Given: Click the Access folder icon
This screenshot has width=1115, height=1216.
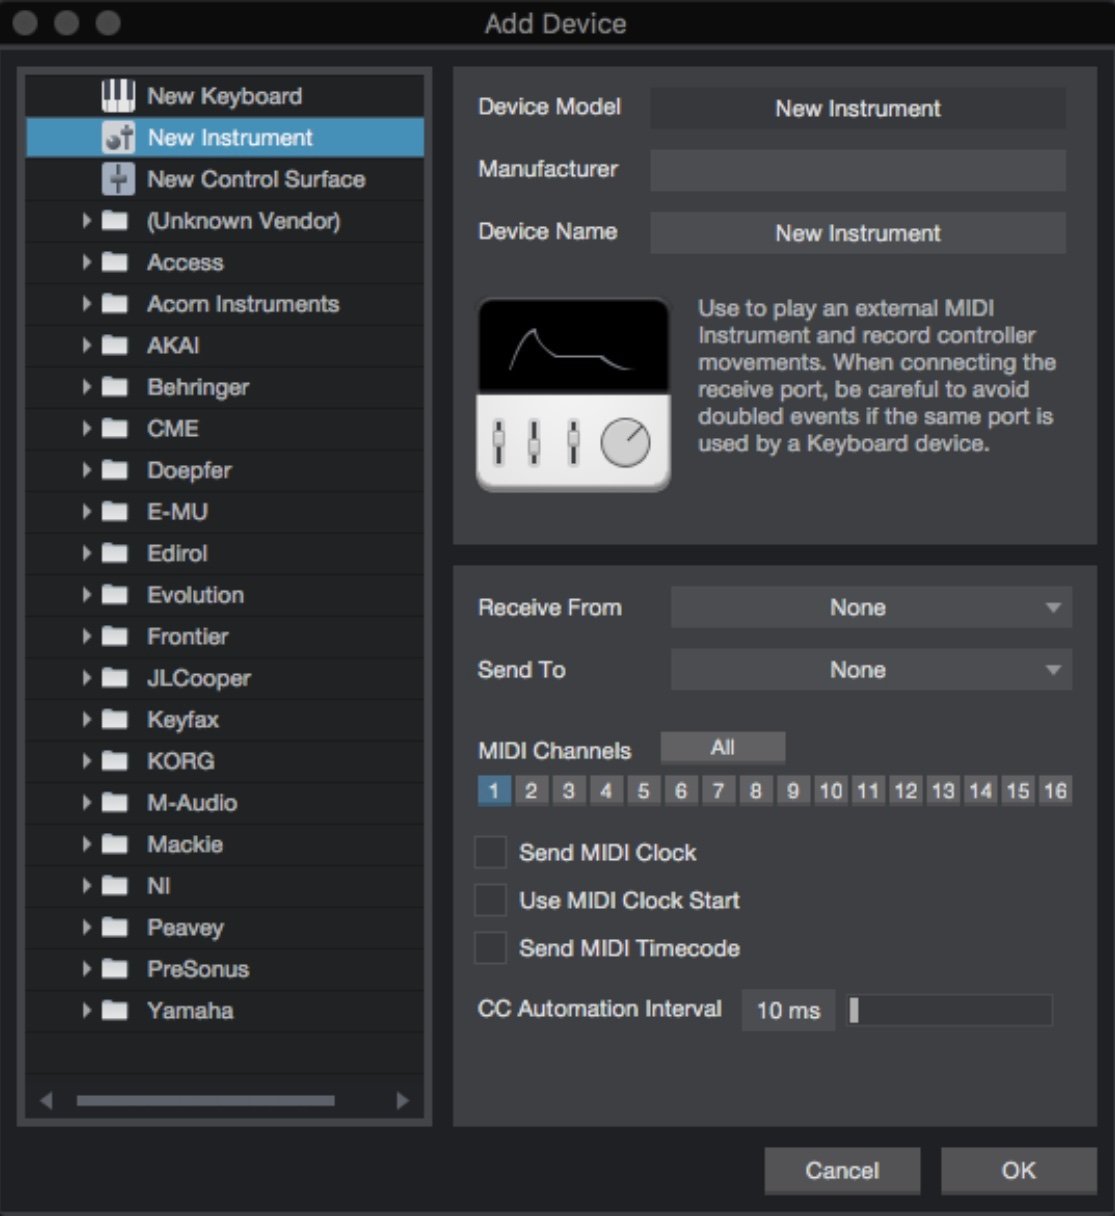Looking at the screenshot, I should coord(115,262).
